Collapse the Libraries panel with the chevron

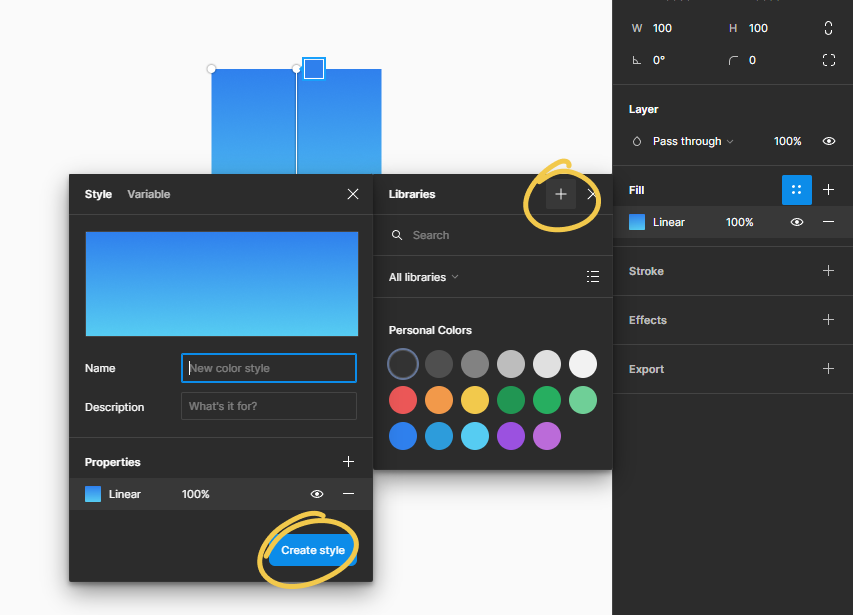click(593, 194)
